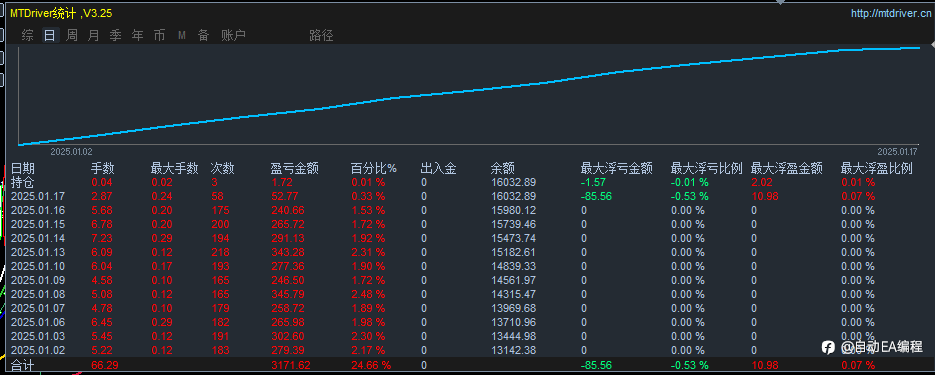Viewport: 935px width, 375px height.
Task: Switch to the 账户 account tab
Action: [x=233, y=36]
